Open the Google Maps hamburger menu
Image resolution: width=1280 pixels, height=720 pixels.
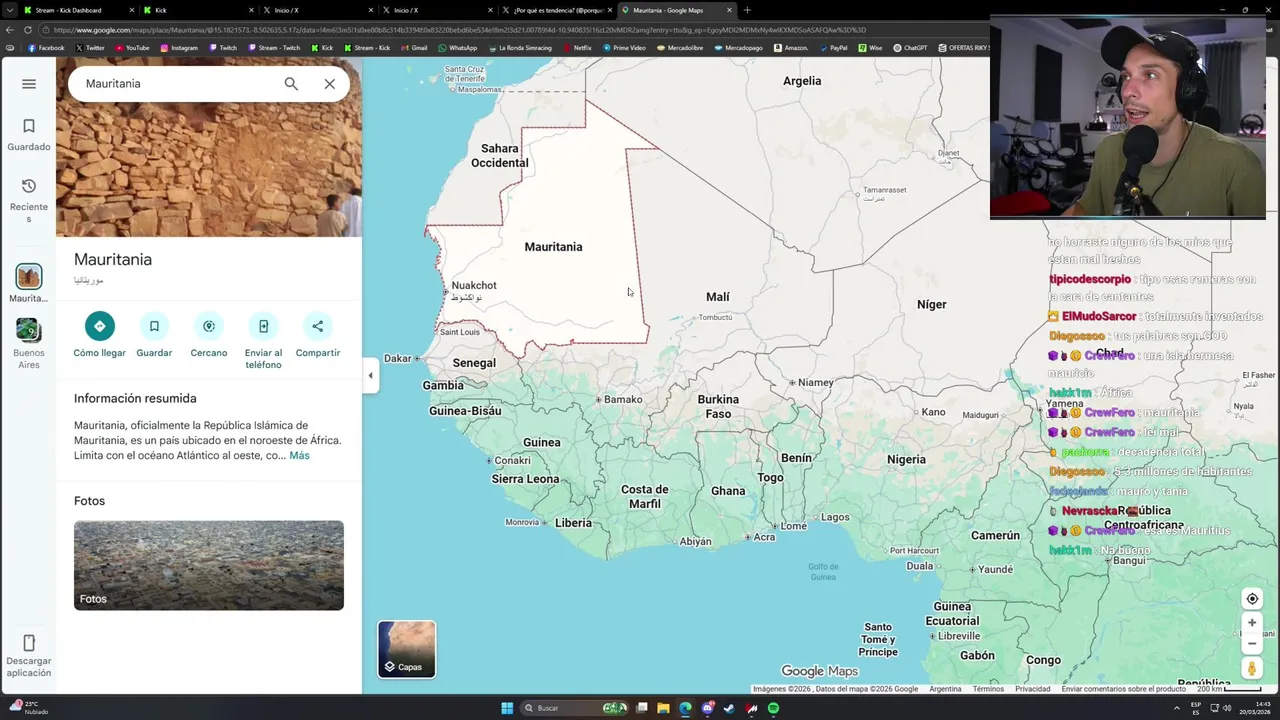(x=29, y=84)
